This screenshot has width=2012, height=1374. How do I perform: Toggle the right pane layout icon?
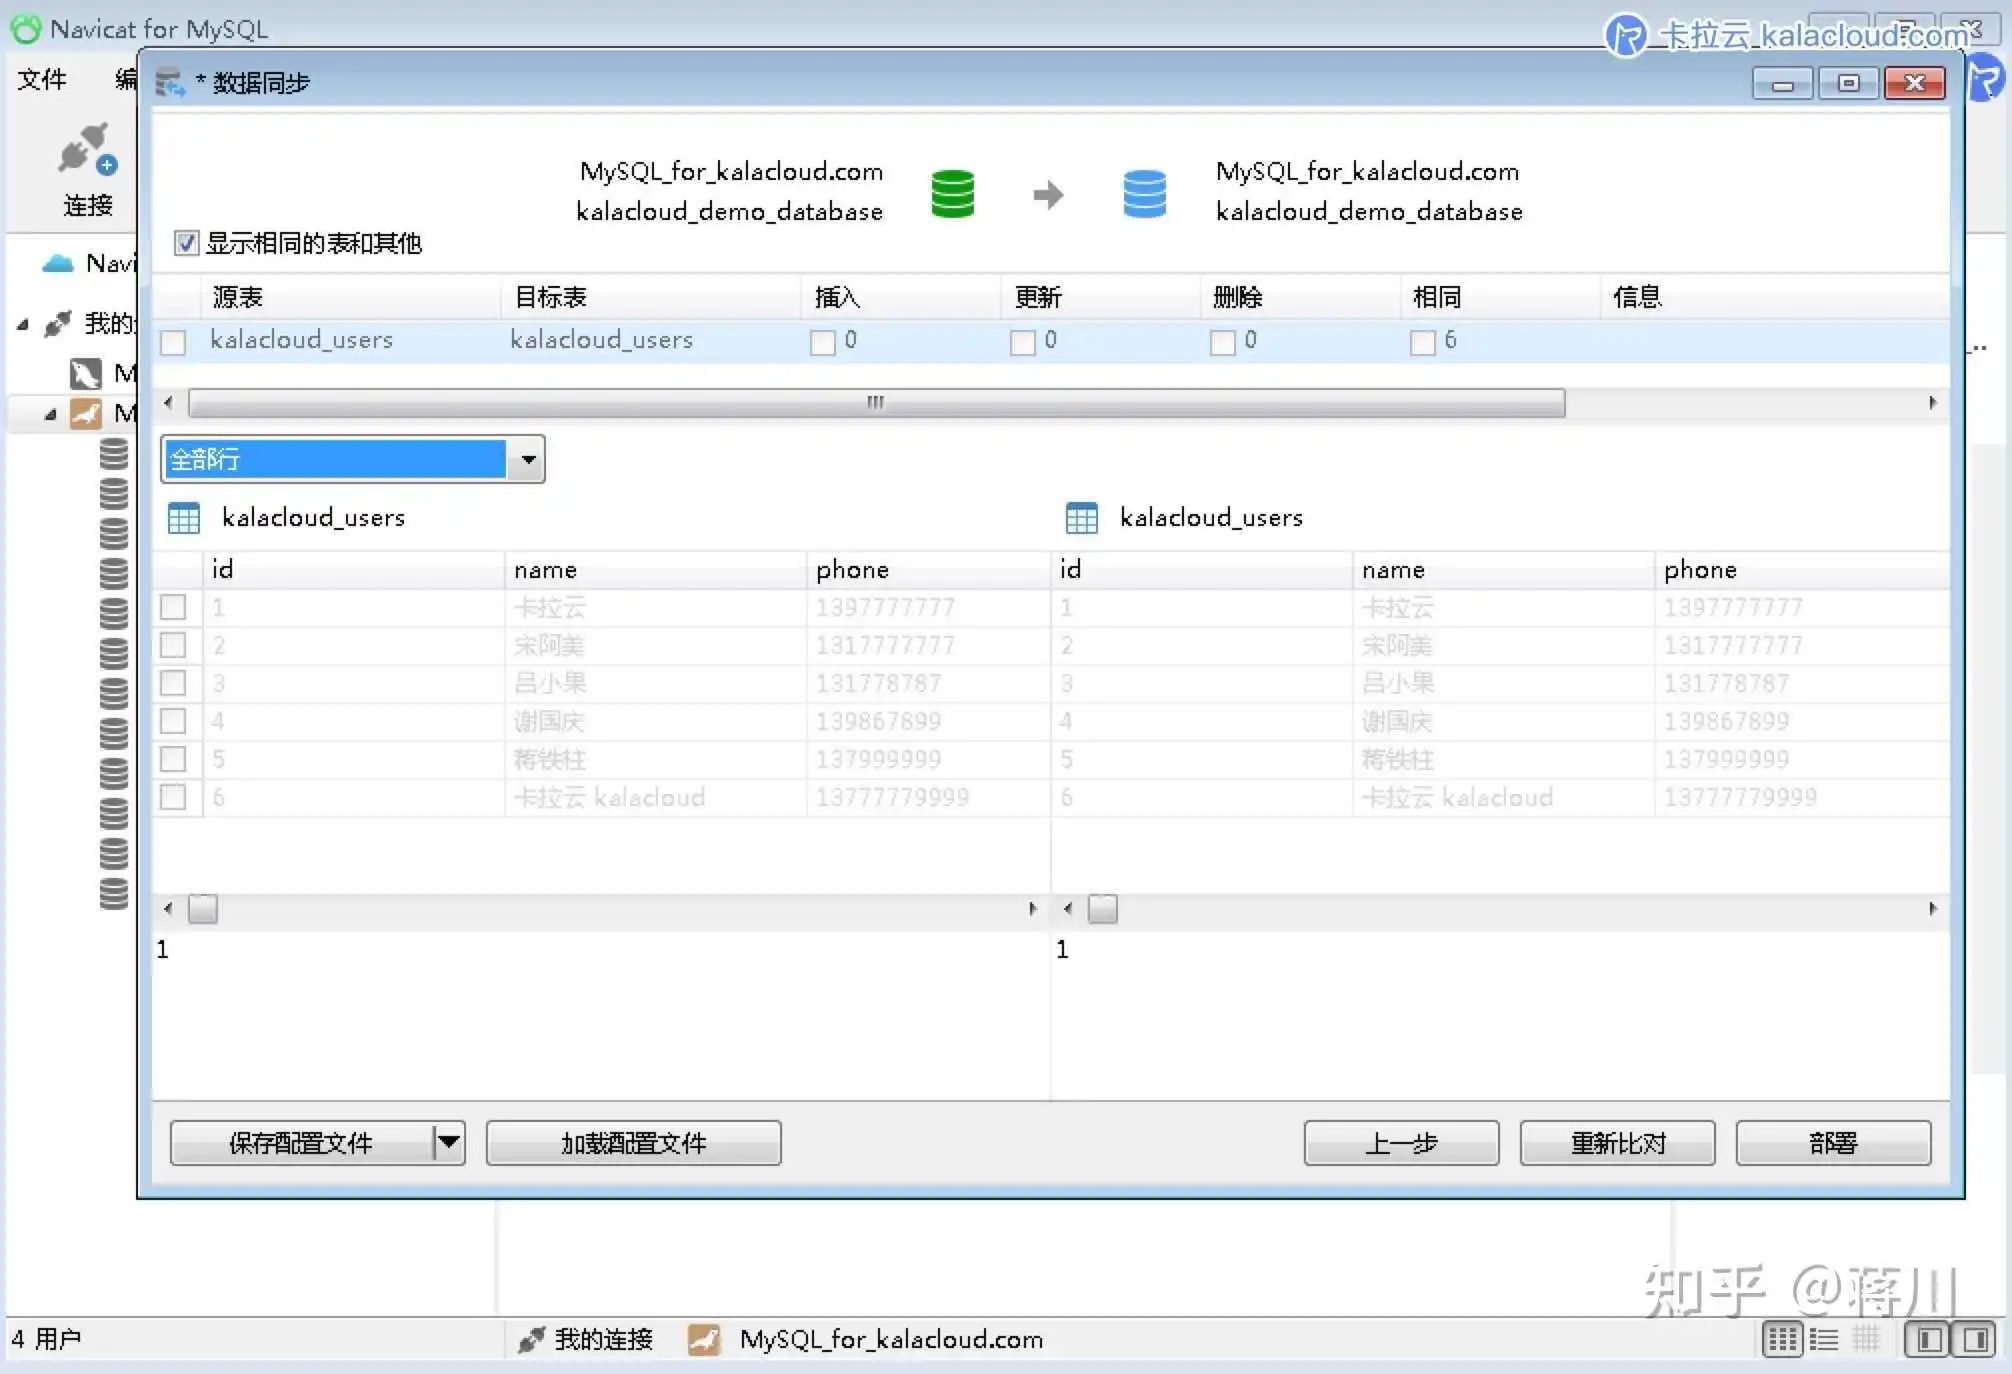point(1975,1339)
